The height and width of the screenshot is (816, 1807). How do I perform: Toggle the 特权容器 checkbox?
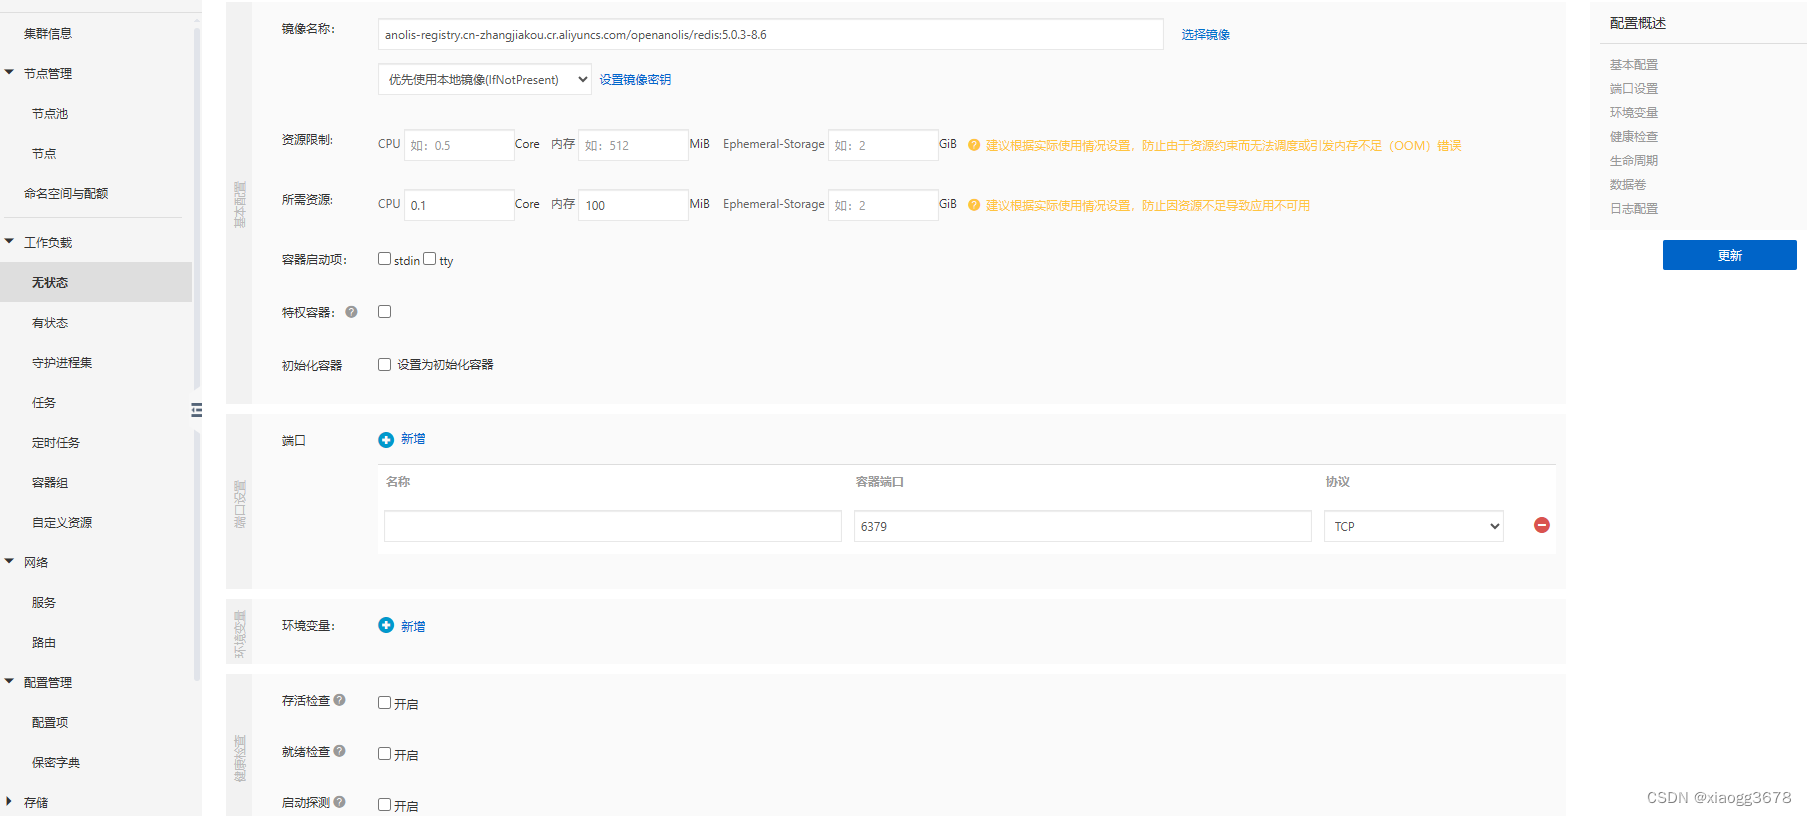tap(384, 311)
